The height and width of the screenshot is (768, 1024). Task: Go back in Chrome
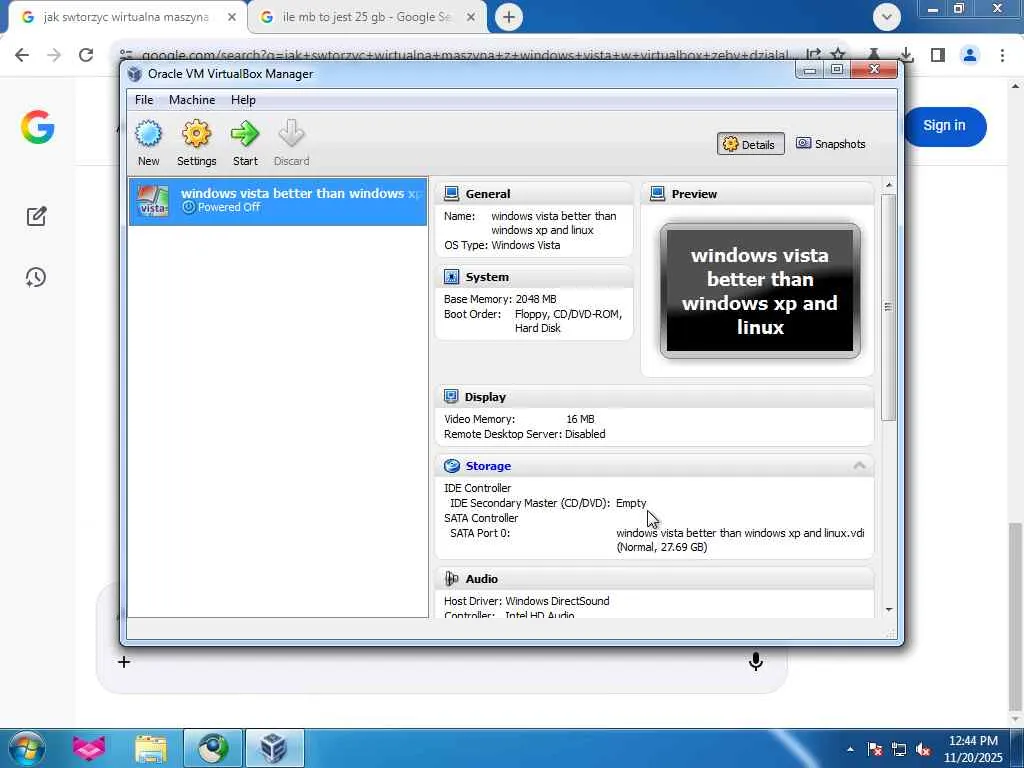tap(22, 55)
